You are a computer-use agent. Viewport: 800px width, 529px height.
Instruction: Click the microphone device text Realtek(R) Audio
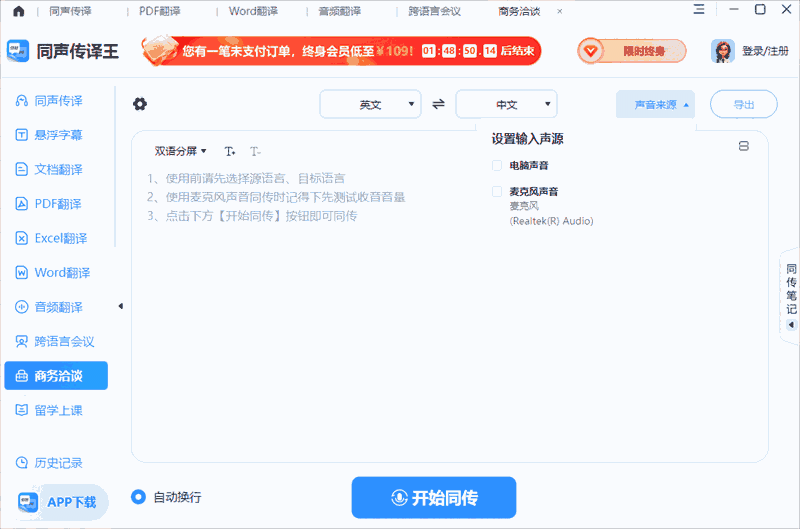[551, 221]
